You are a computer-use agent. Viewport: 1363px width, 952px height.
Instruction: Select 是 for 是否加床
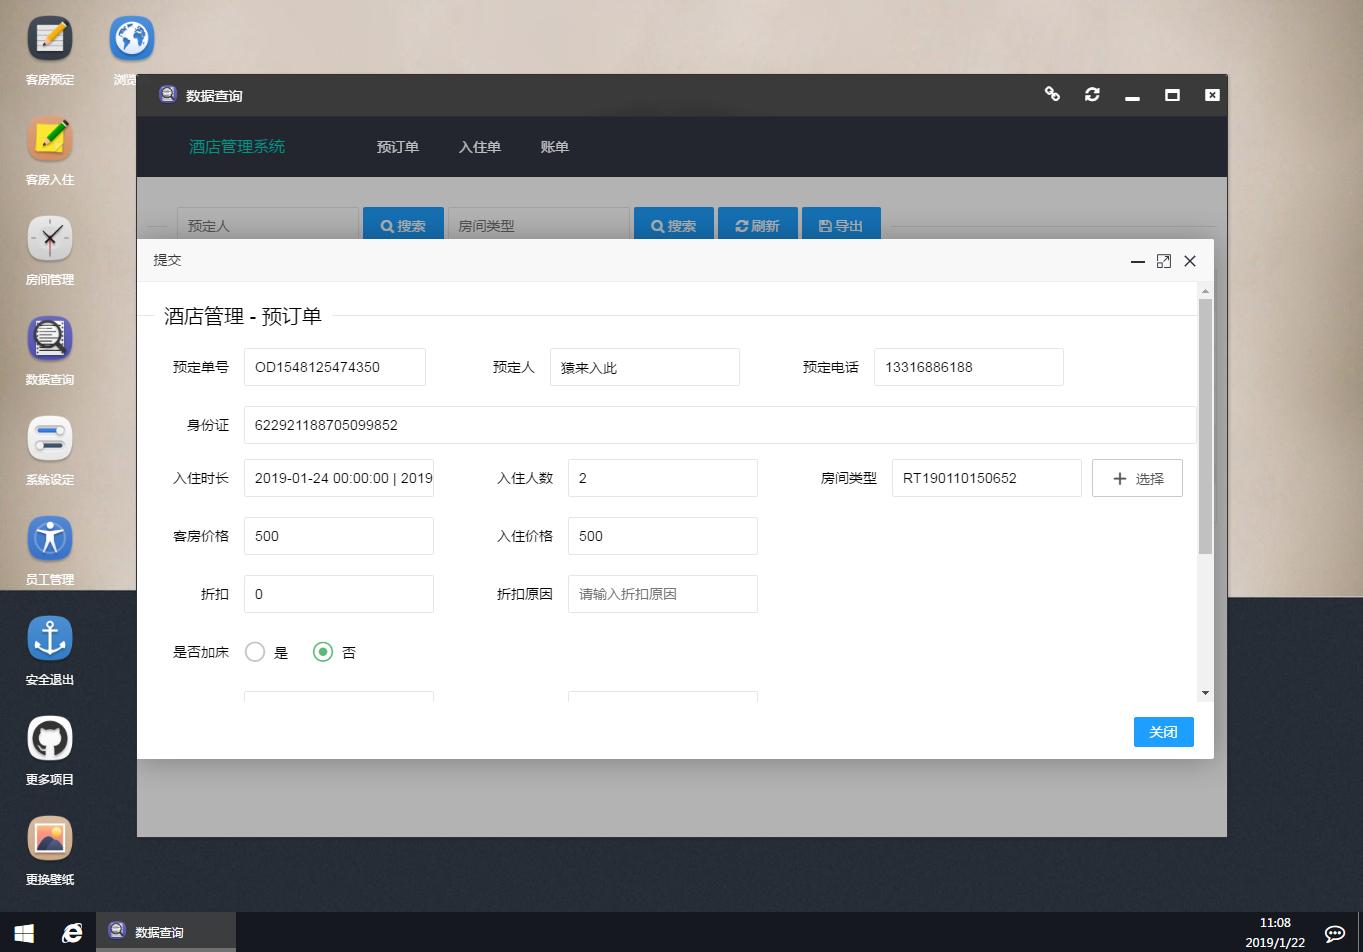tap(255, 652)
